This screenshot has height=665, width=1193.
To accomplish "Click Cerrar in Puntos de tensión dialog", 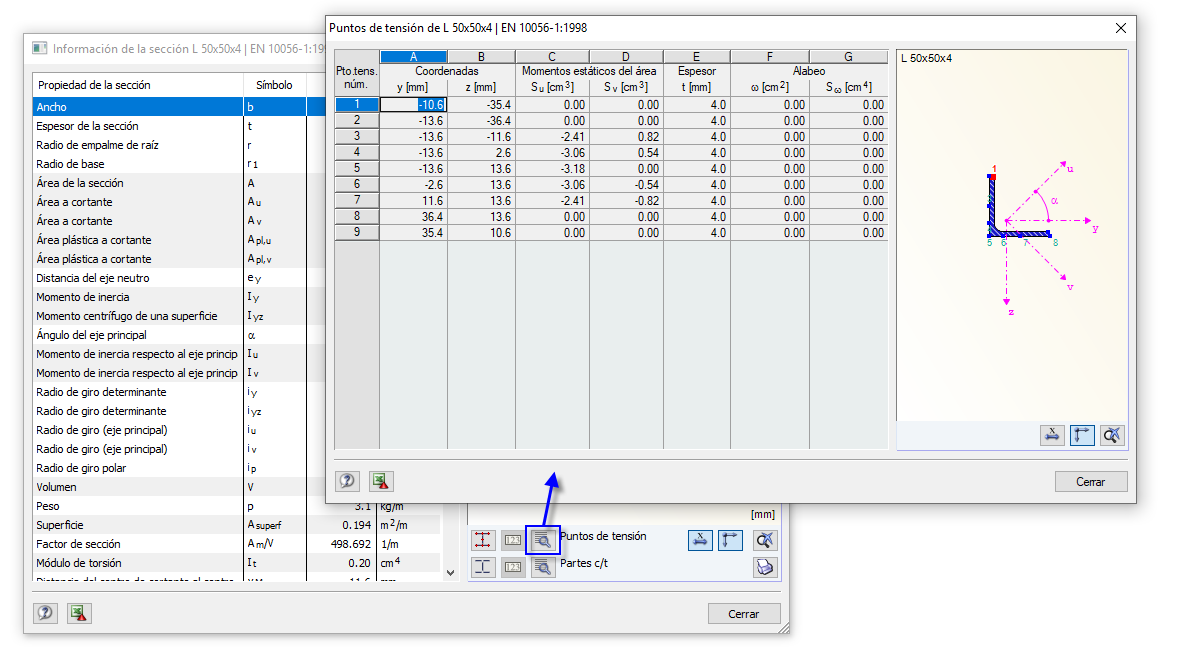I will coord(1090,482).
